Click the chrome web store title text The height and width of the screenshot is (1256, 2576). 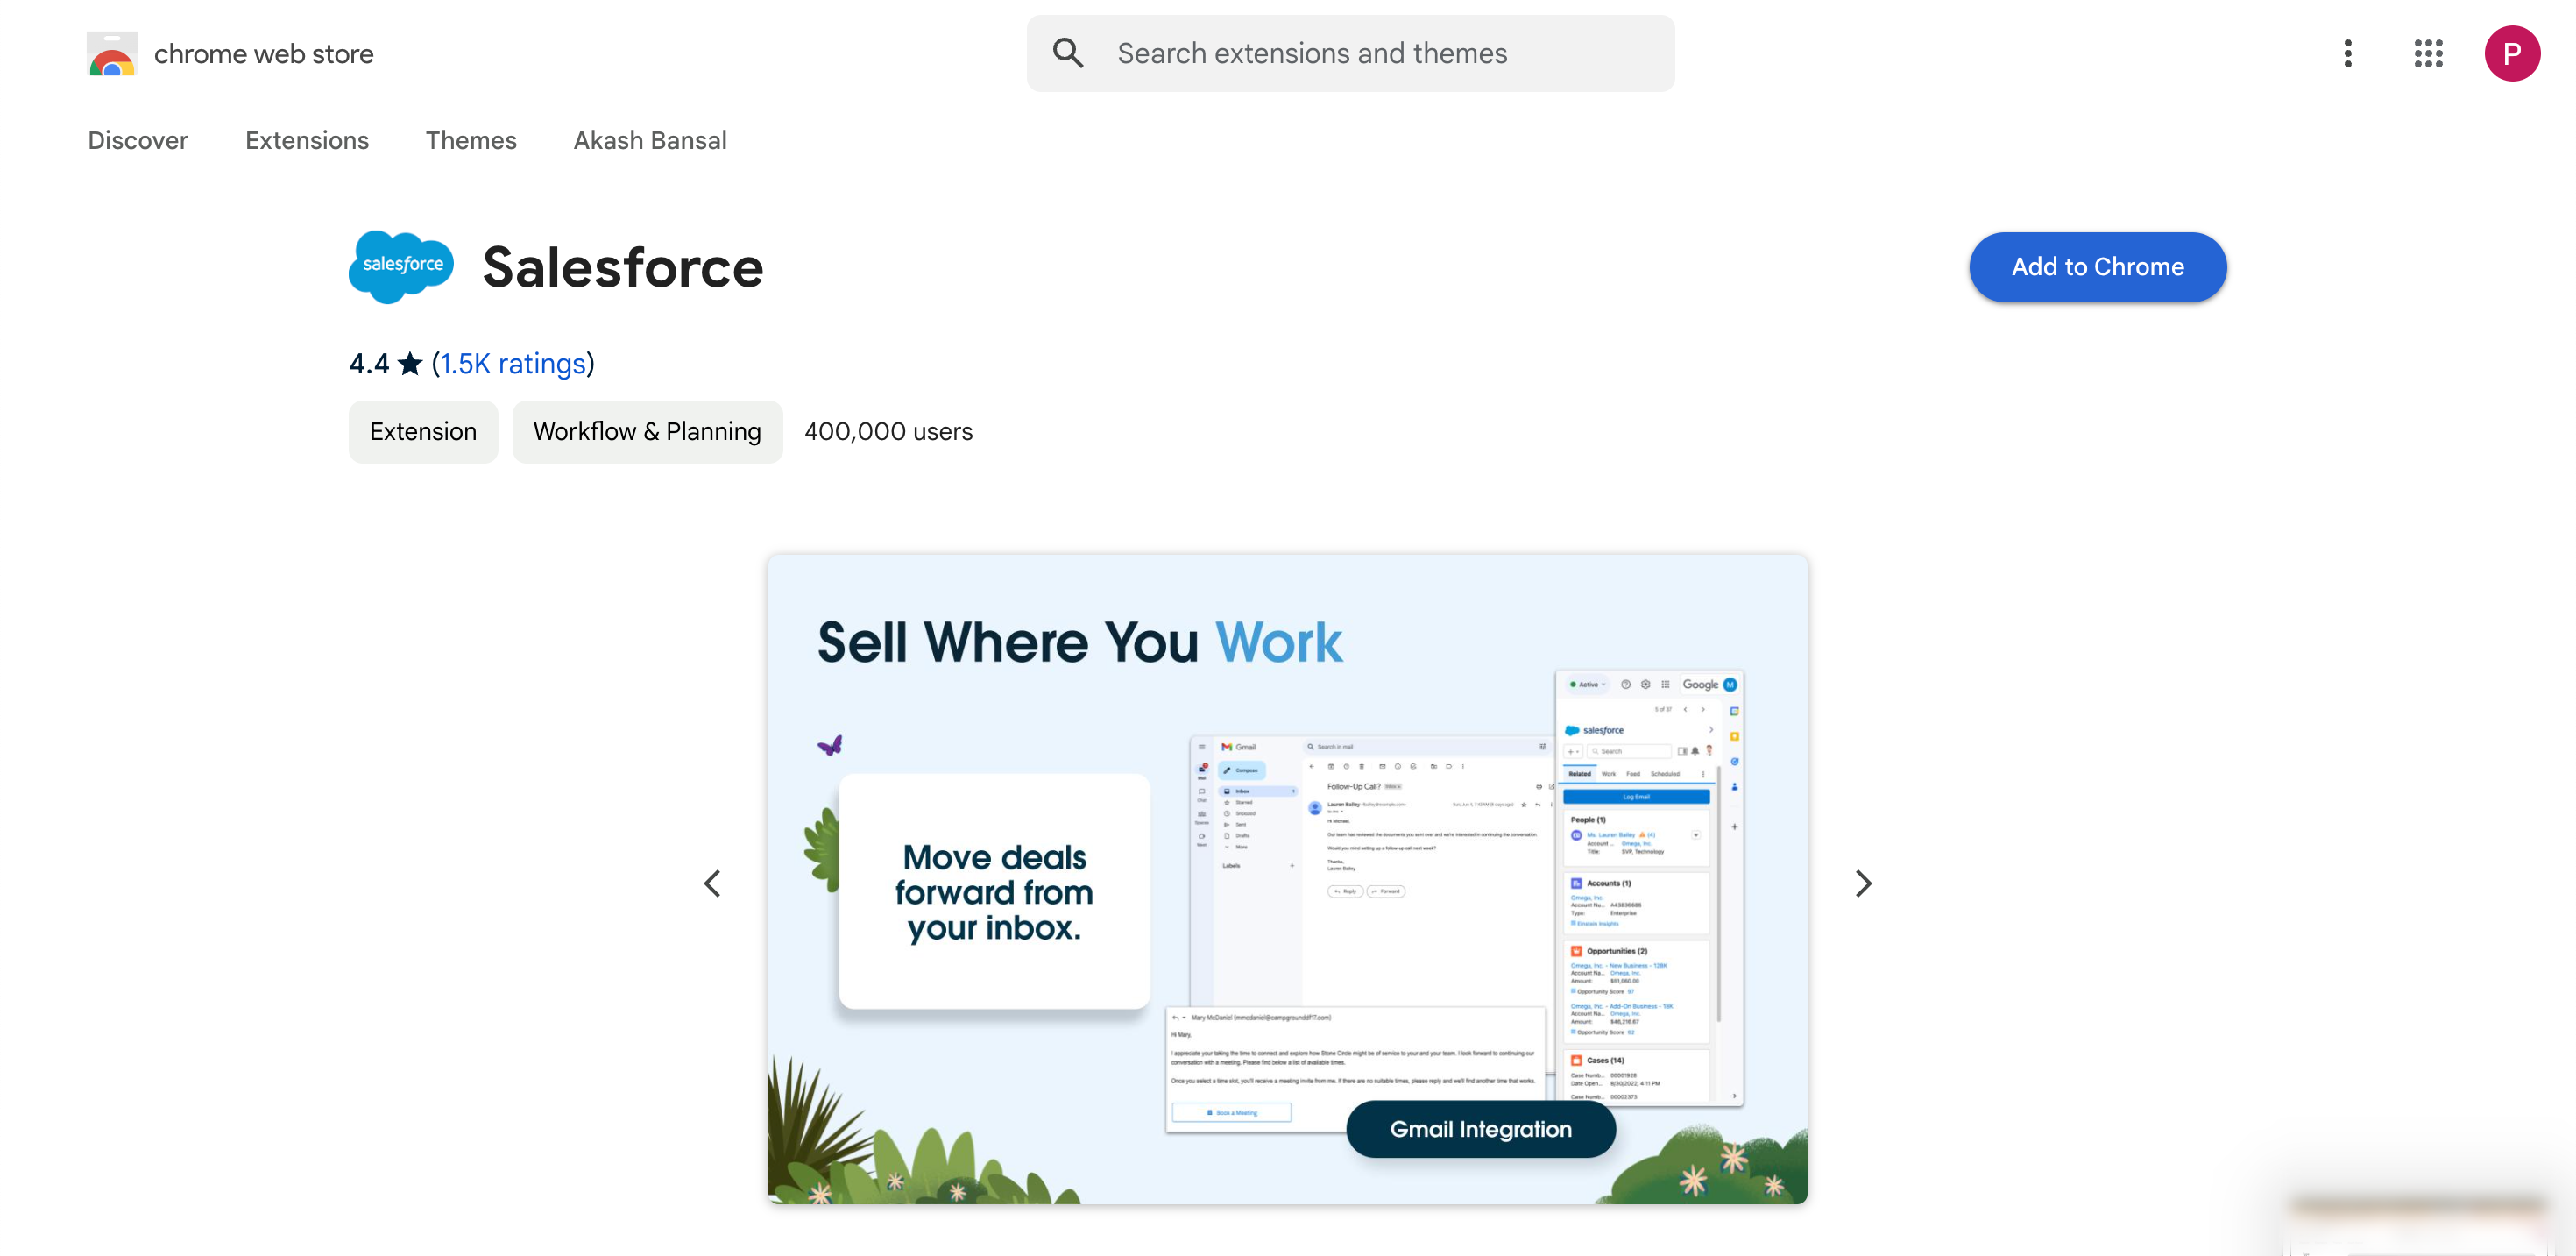pos(263,54)
